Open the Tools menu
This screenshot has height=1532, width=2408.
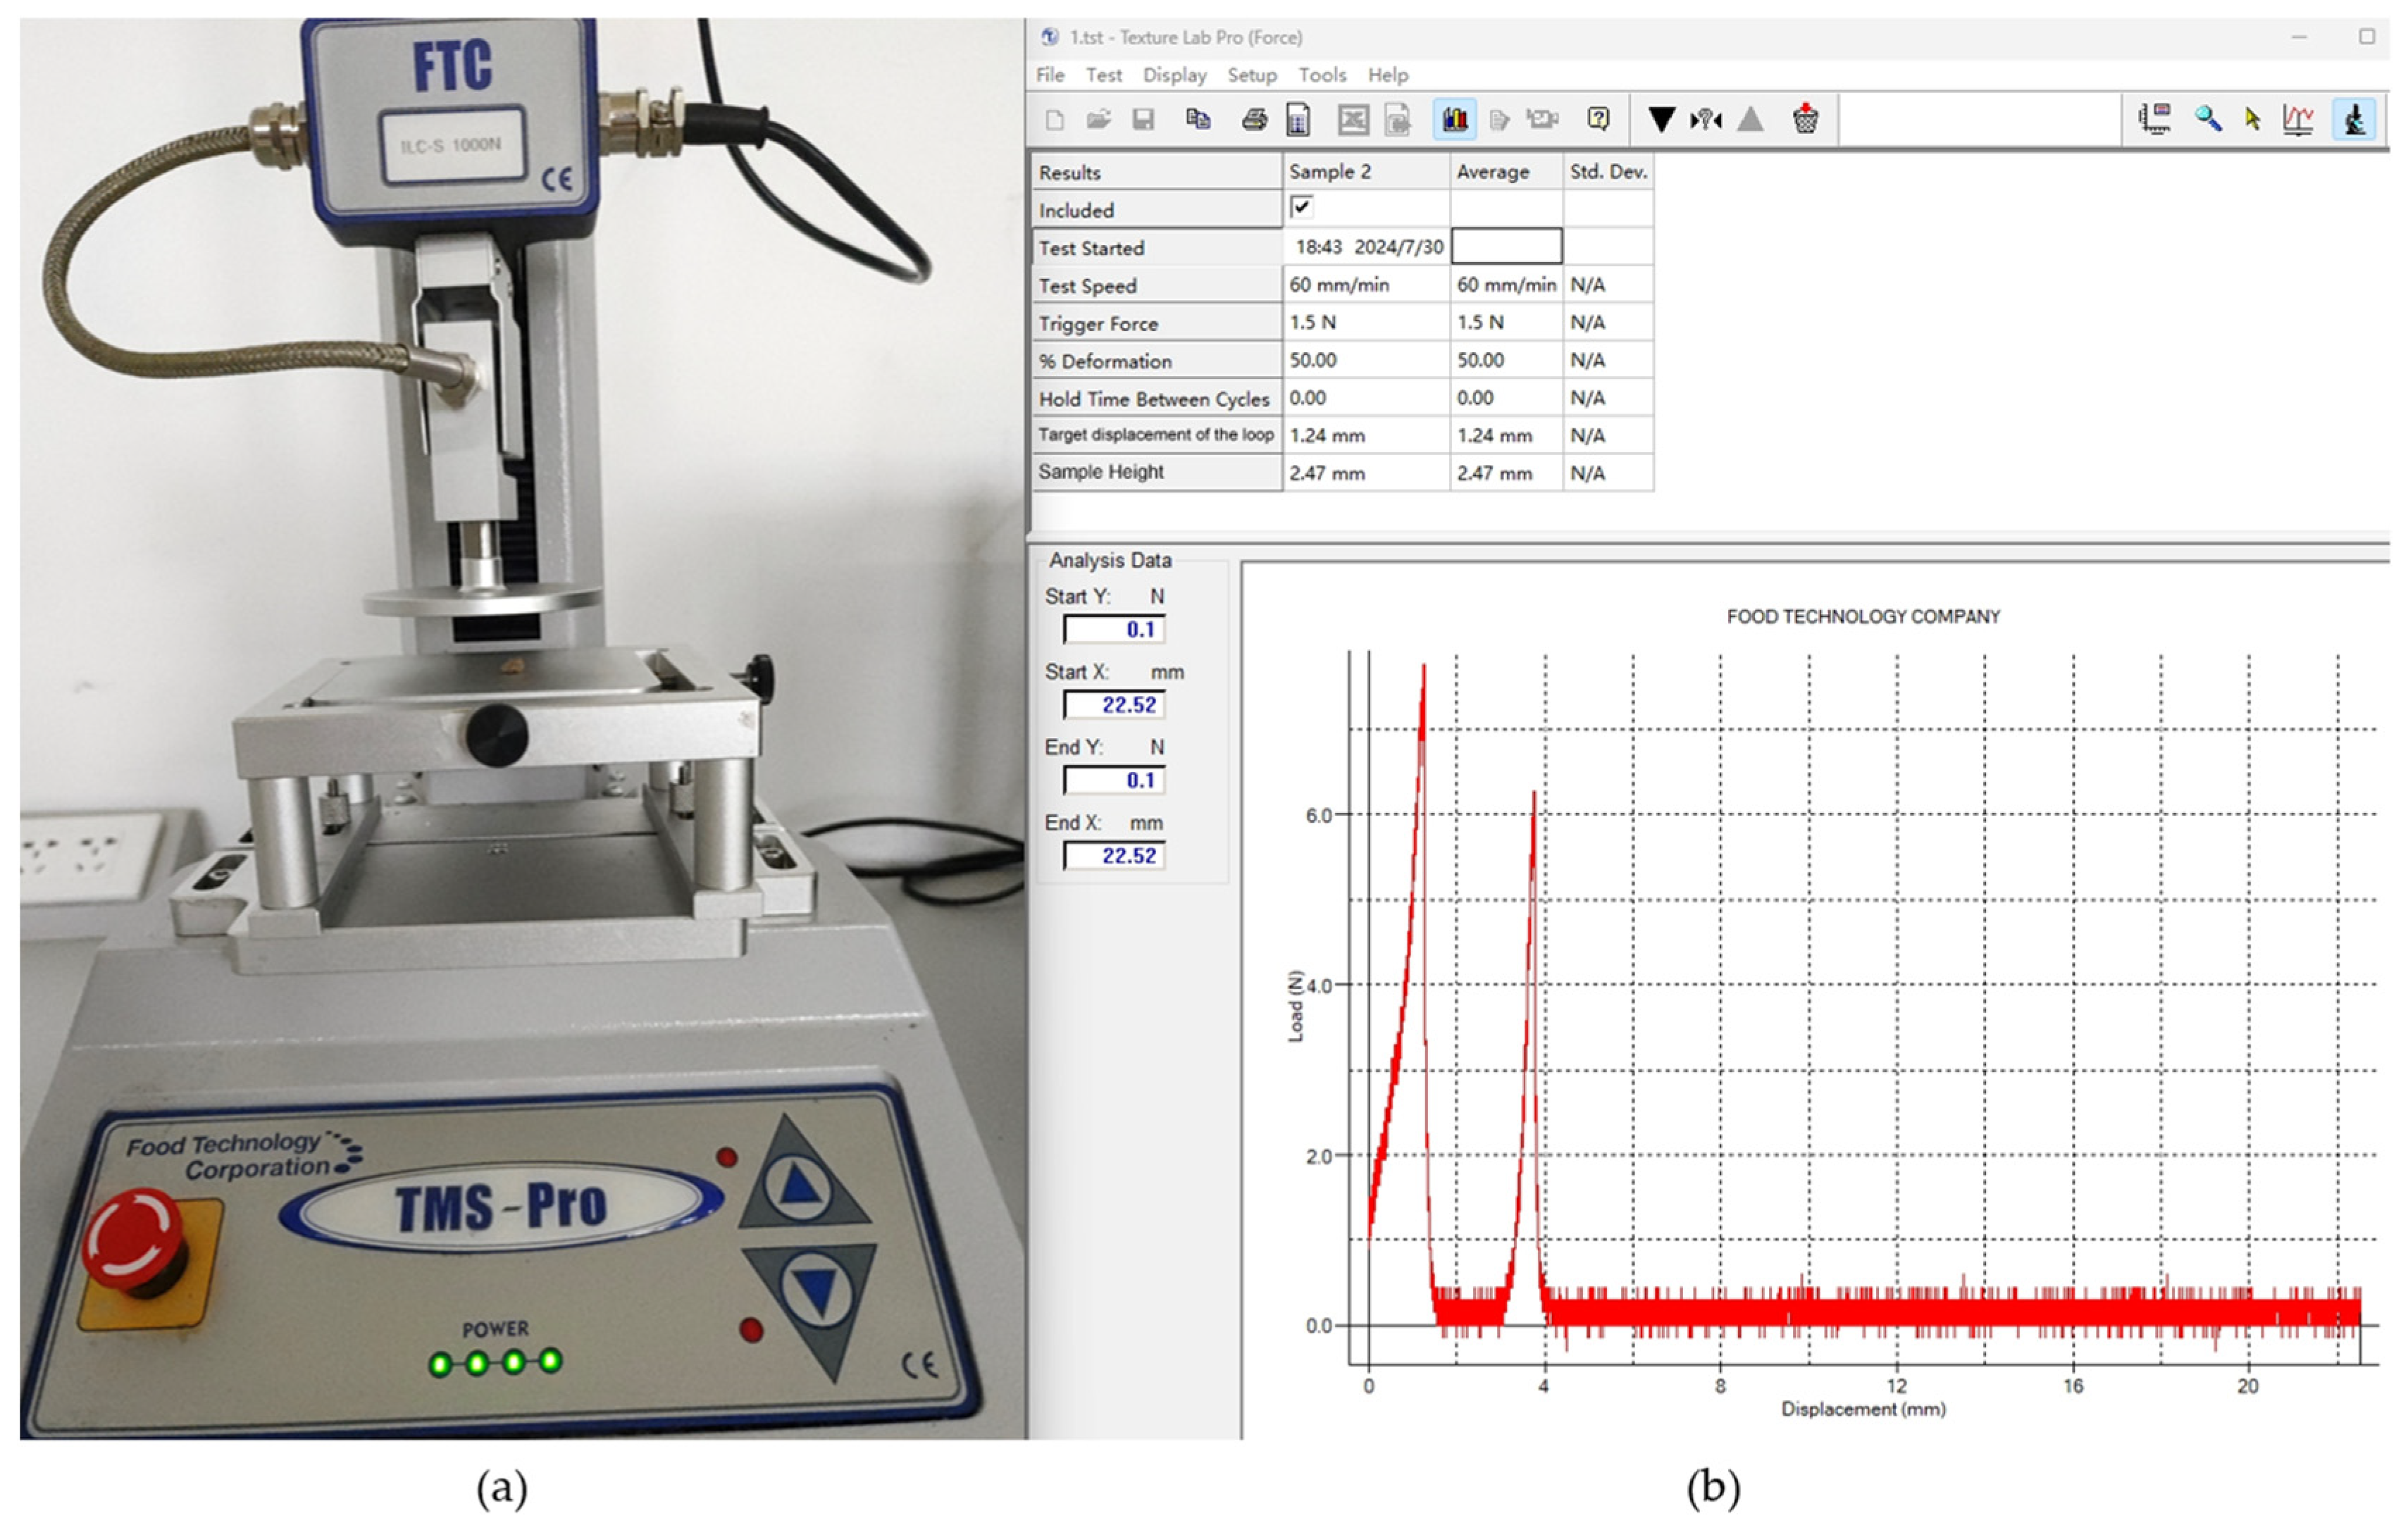pos(1322,75)
